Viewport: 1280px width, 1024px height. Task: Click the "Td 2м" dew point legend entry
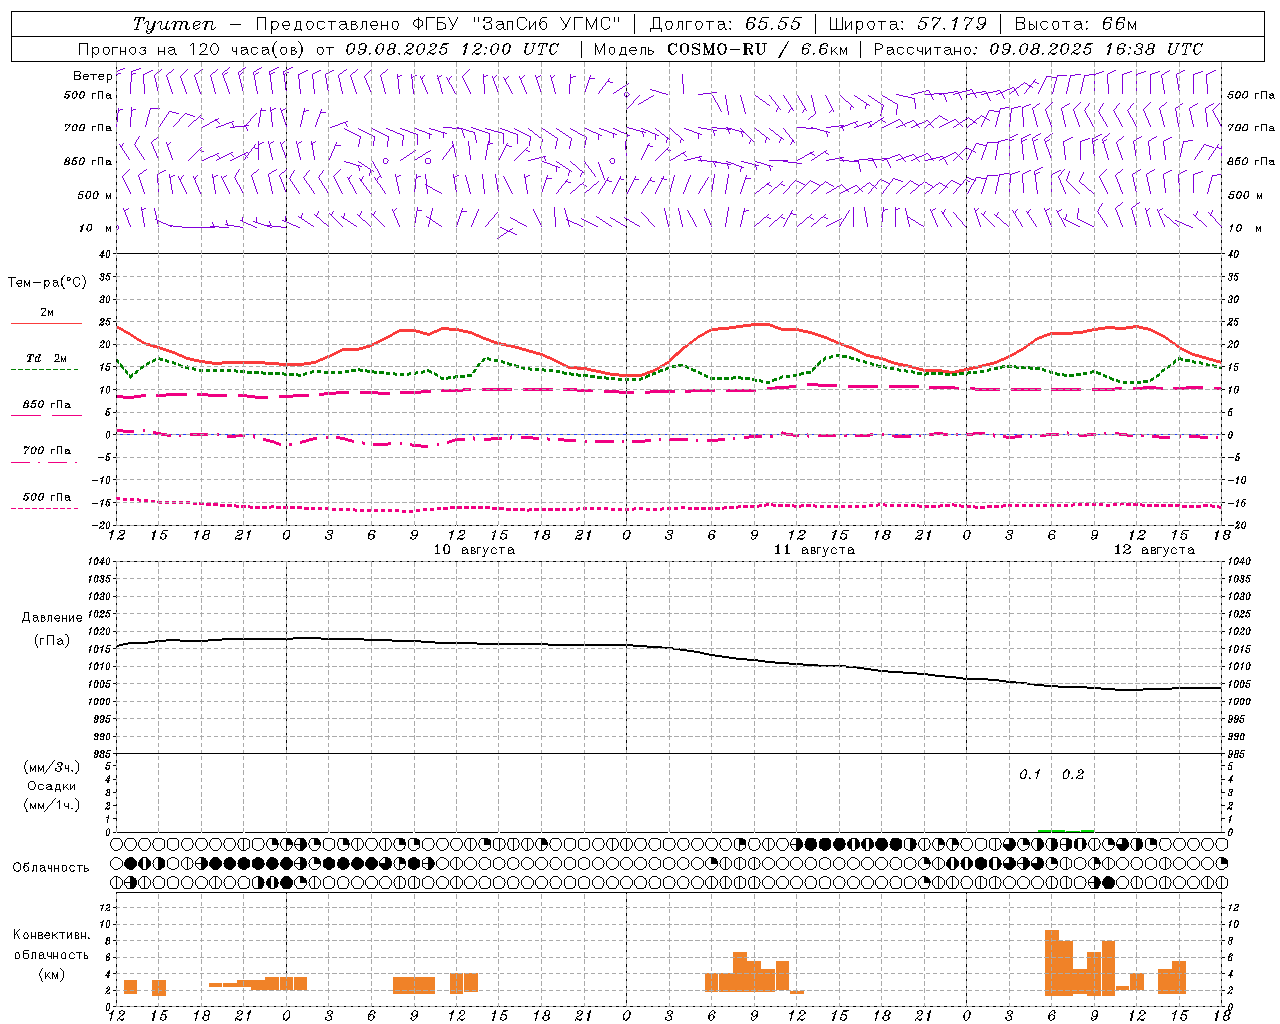[47, 358]
